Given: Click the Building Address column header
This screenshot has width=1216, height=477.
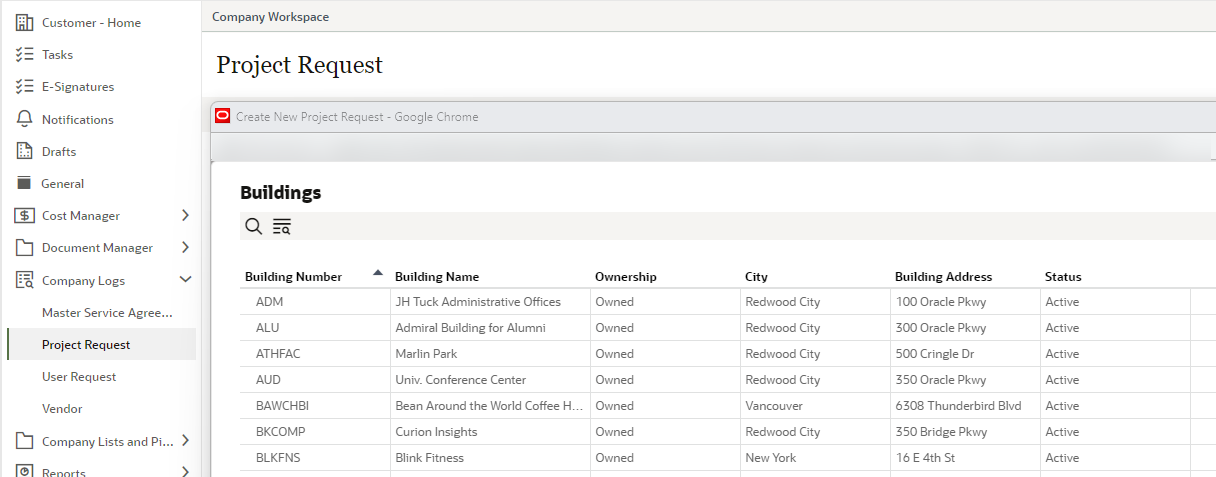Looking at the screenshot, I should coord(943,276).
